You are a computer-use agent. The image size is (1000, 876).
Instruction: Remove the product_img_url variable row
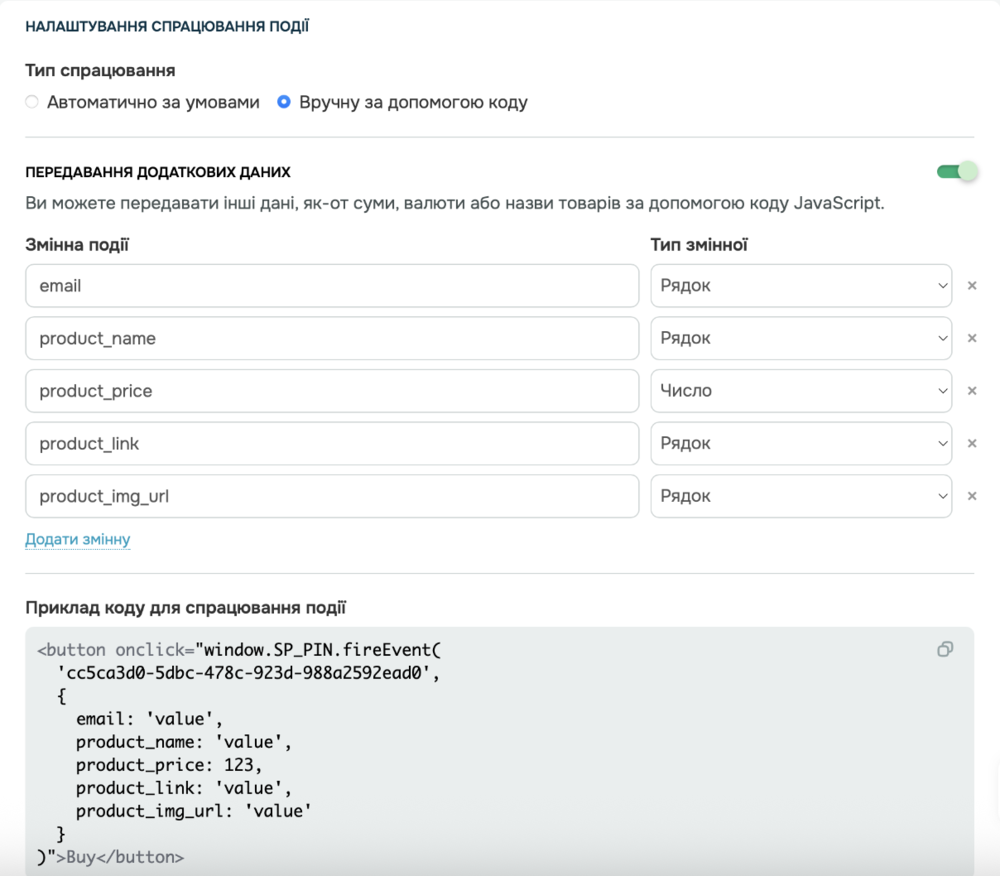coord(971,496)
